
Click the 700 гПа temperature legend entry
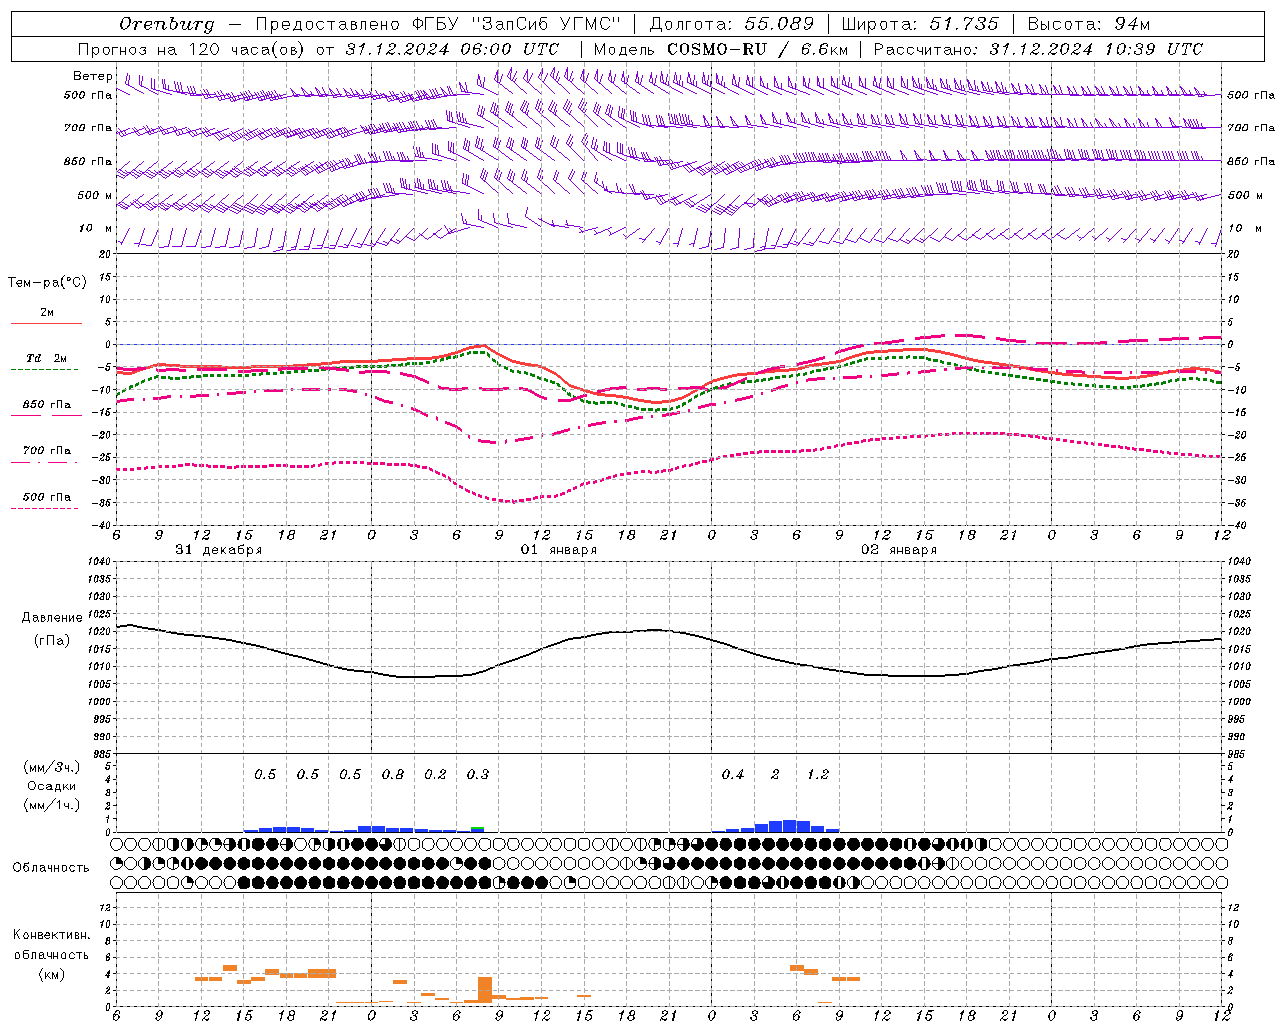(x=46, y=451)
